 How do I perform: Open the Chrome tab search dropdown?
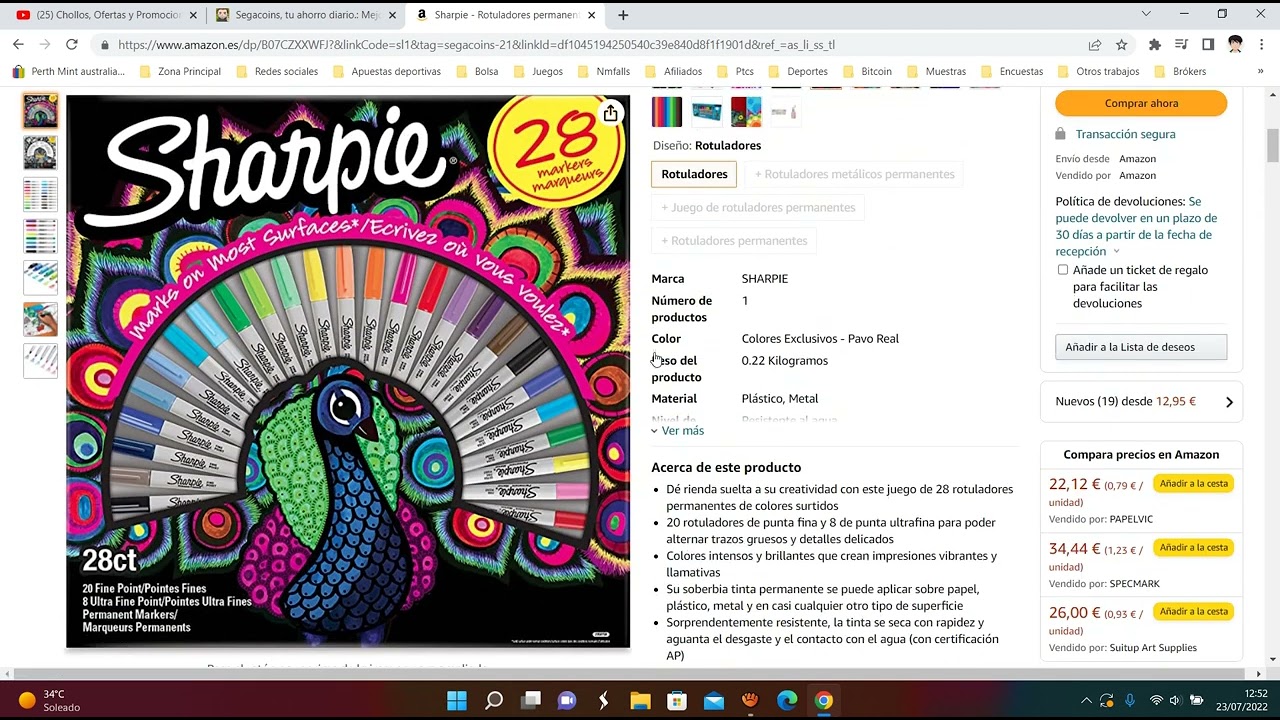[x=1146, y=14]
